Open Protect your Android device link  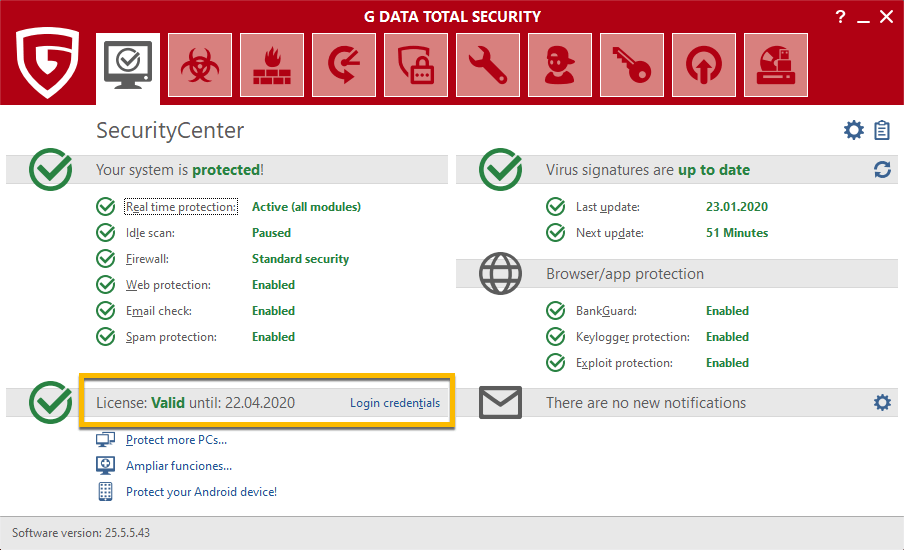tap(201, 492)
